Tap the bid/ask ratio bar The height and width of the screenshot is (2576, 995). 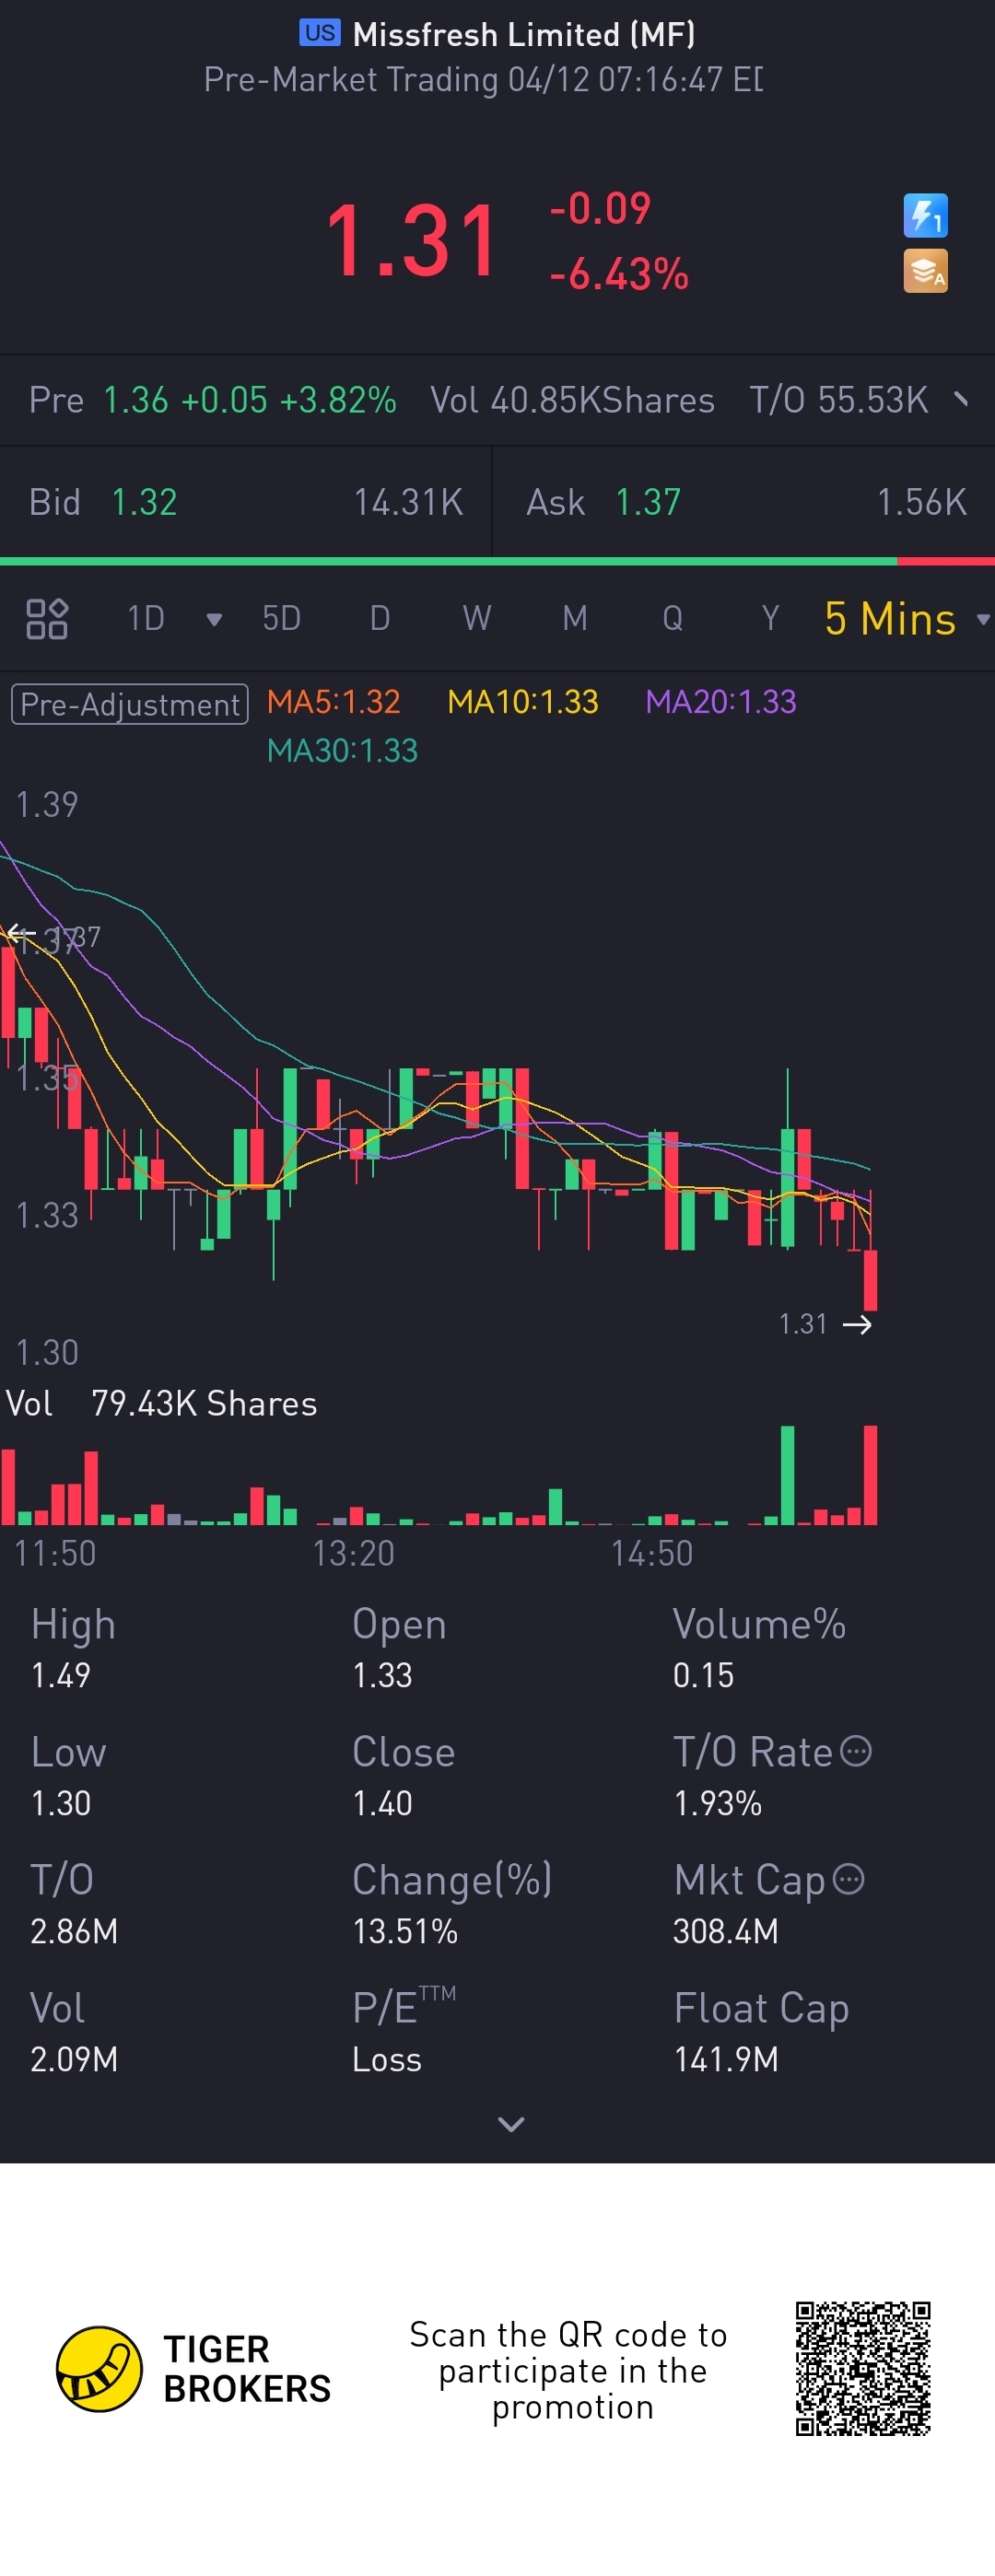pos(497,561)
